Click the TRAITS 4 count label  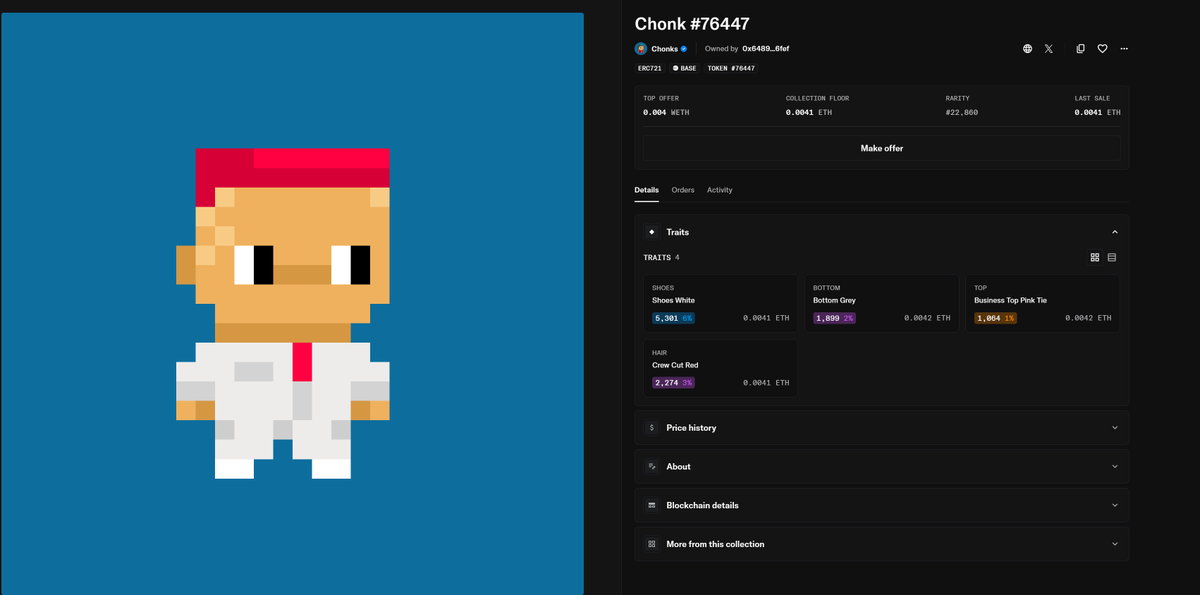click(x=661, y=257)
